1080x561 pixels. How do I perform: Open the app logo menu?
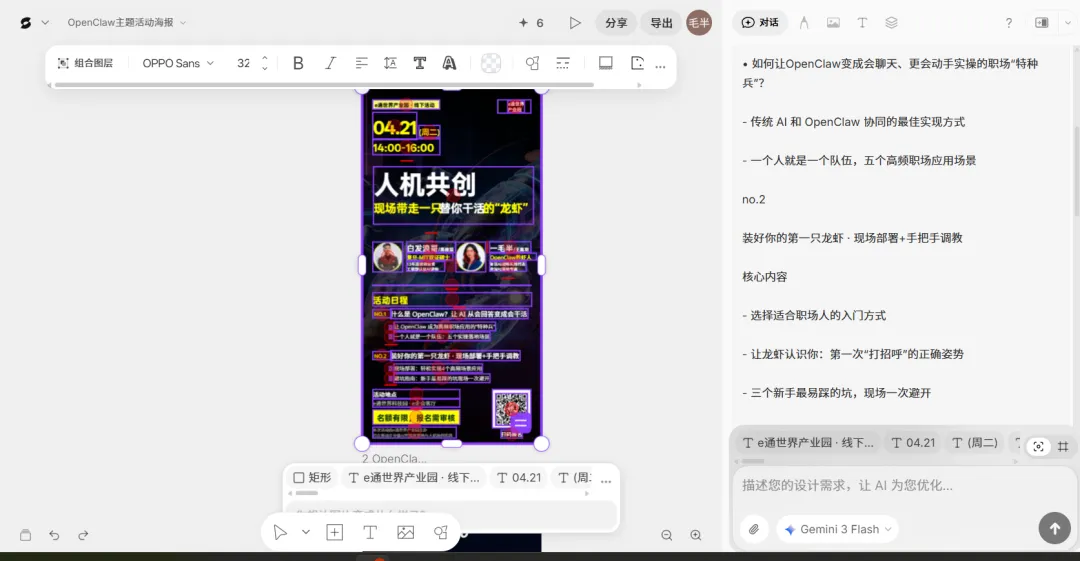pos(25,23)
